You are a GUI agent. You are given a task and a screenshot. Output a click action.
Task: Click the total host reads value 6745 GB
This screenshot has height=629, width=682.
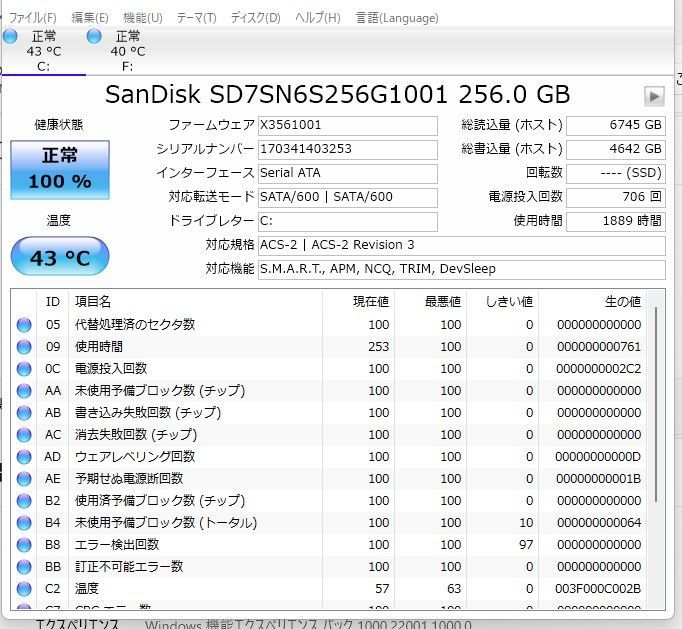point(615,125)
